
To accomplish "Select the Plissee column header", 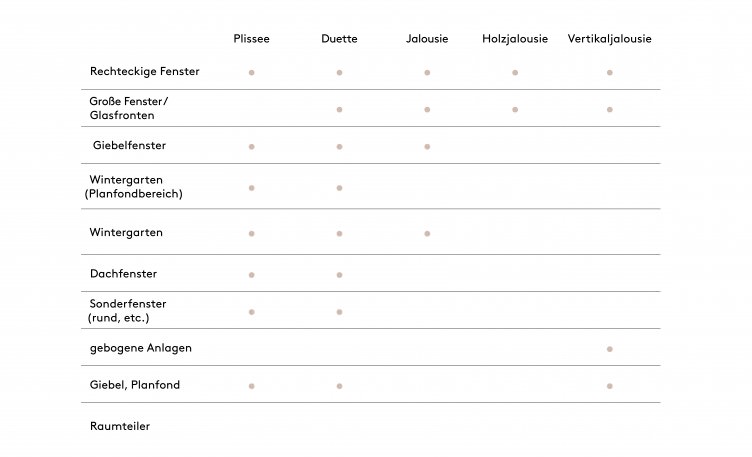I will (251, 39).
